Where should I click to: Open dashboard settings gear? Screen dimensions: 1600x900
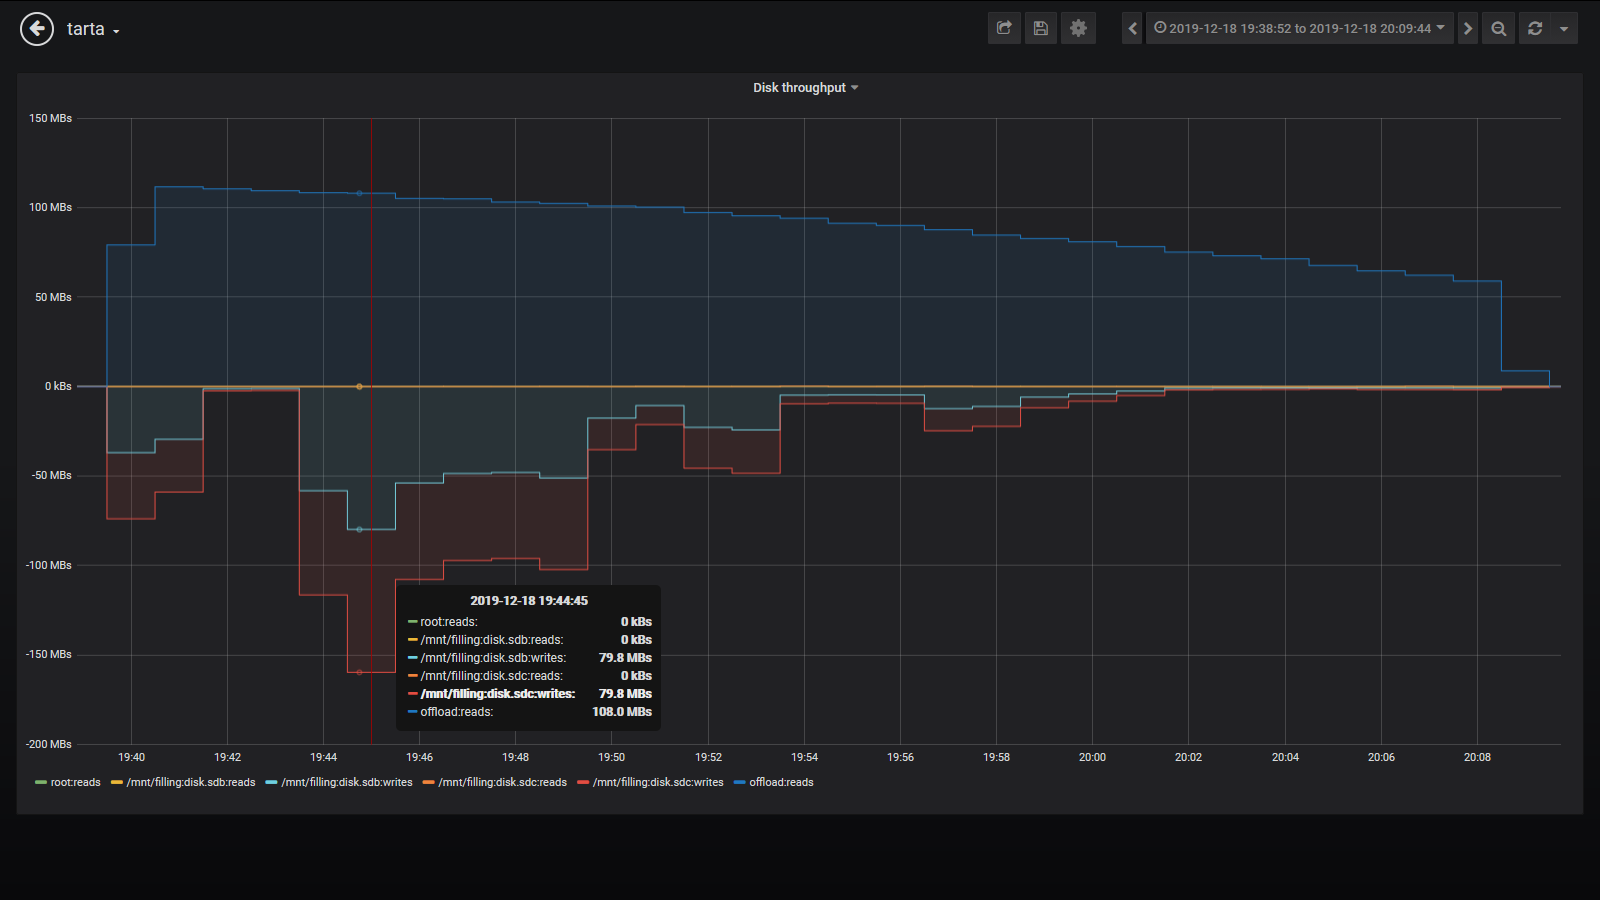click(1078, 28)
